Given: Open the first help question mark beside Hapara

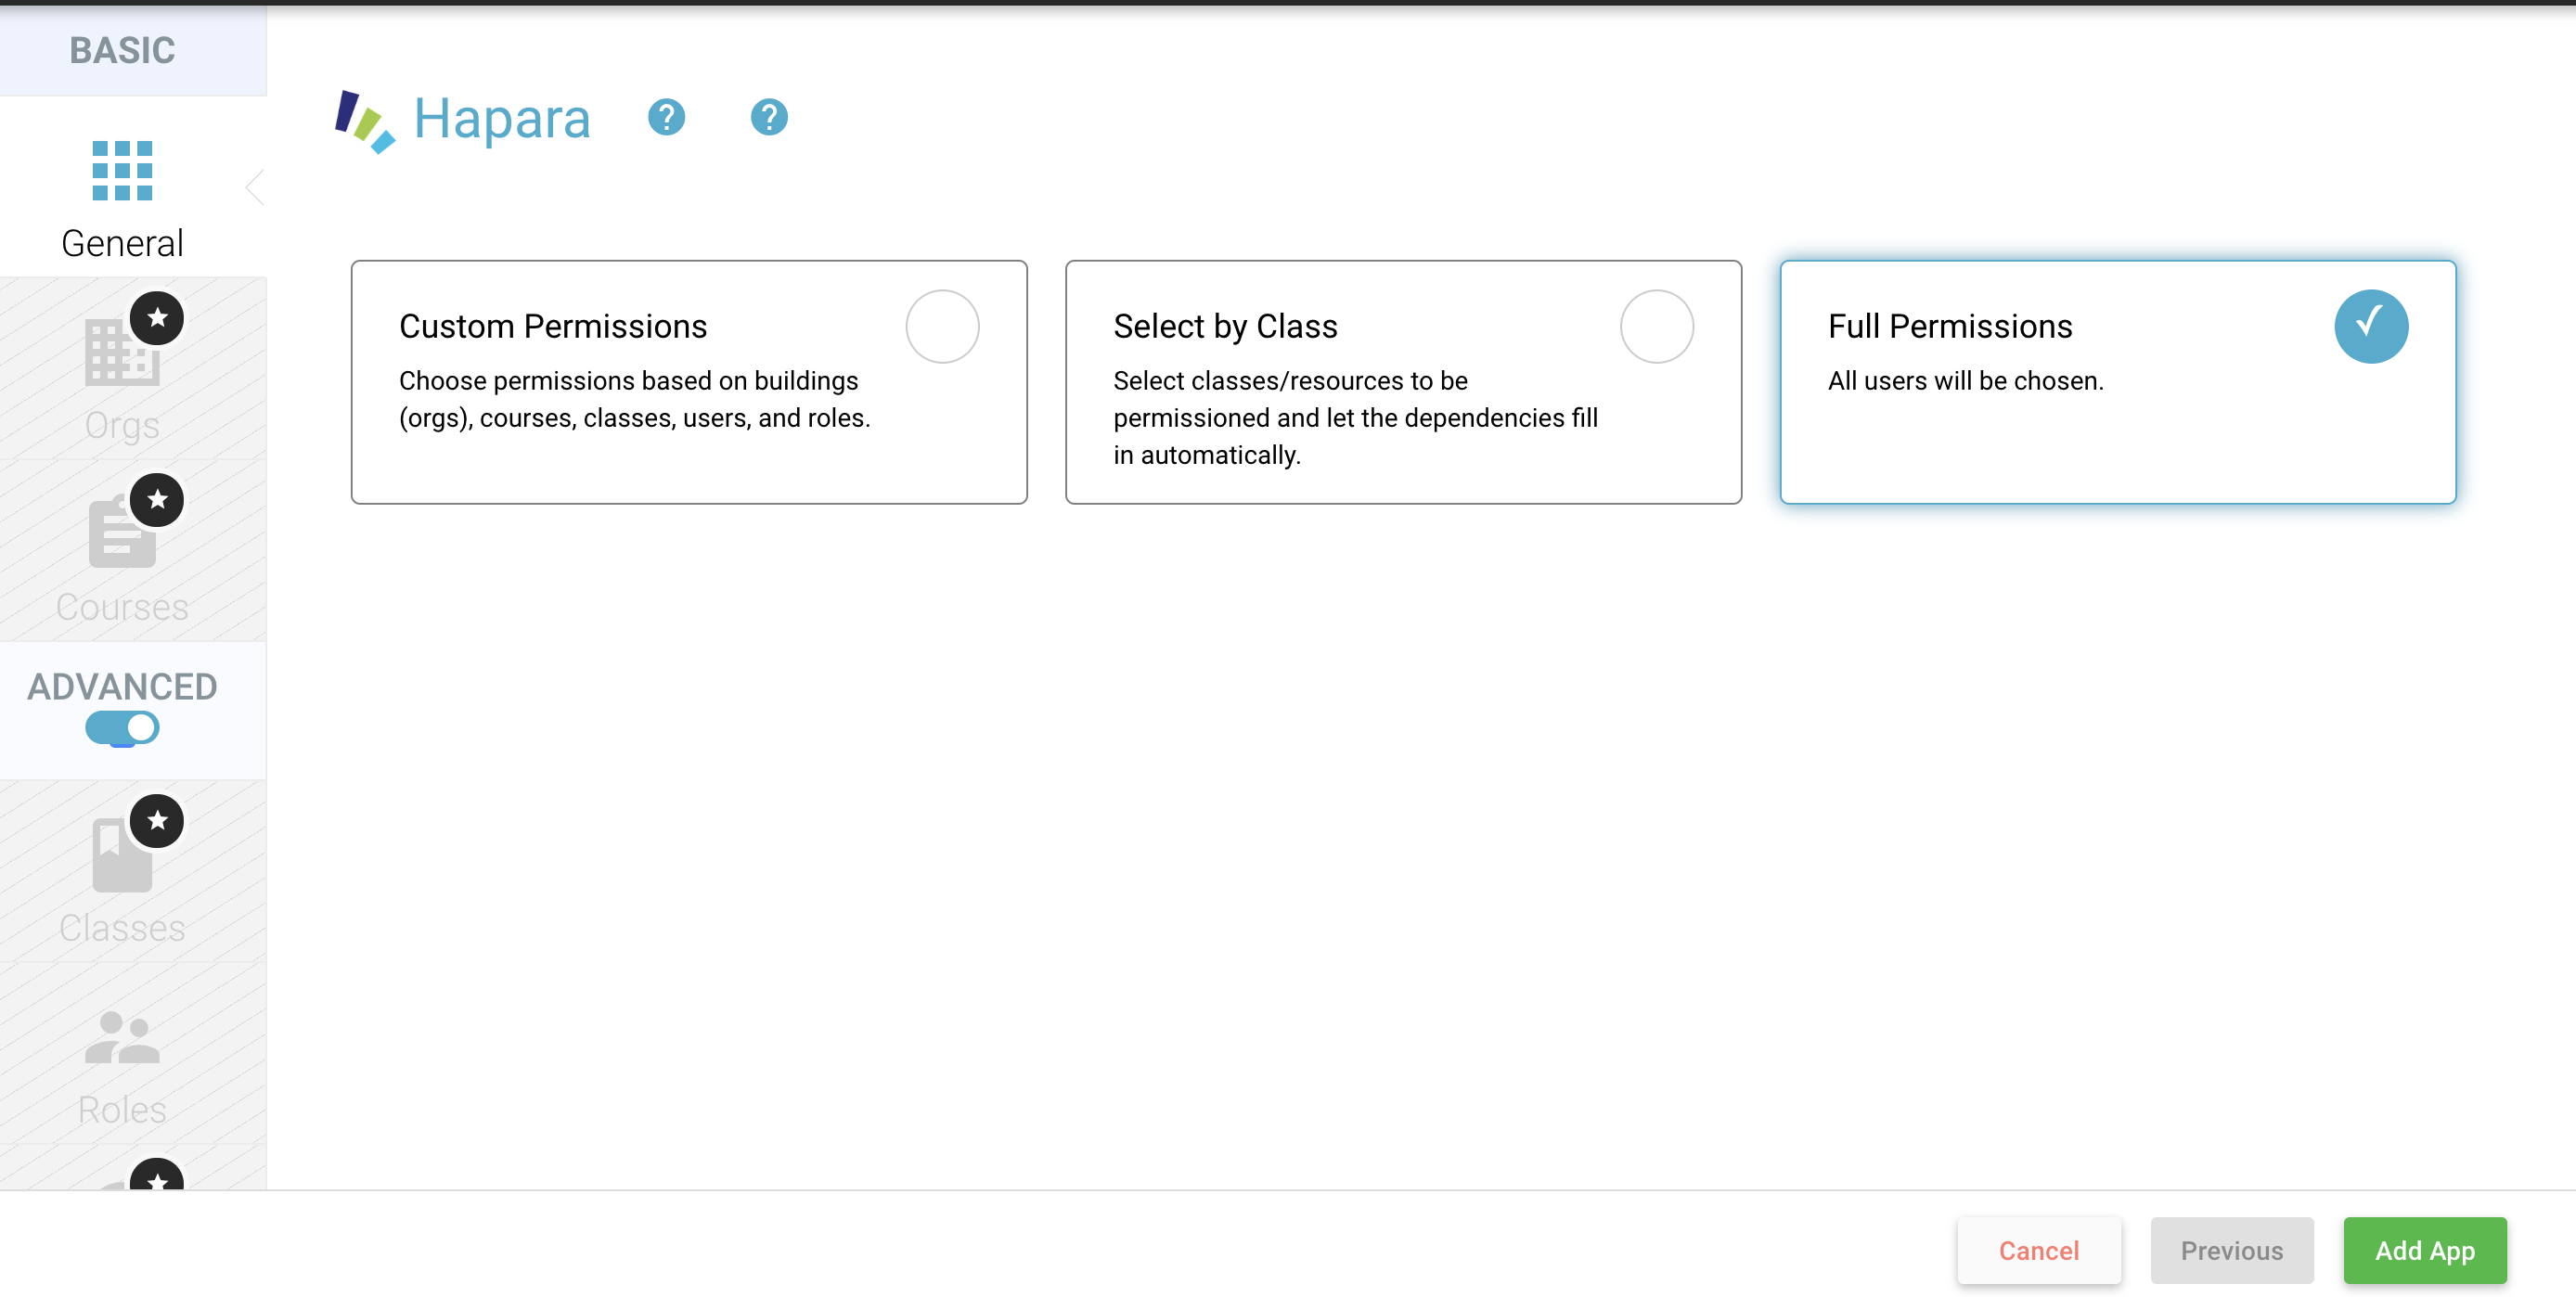Looking at the screenshot, I should pos(666,118).
